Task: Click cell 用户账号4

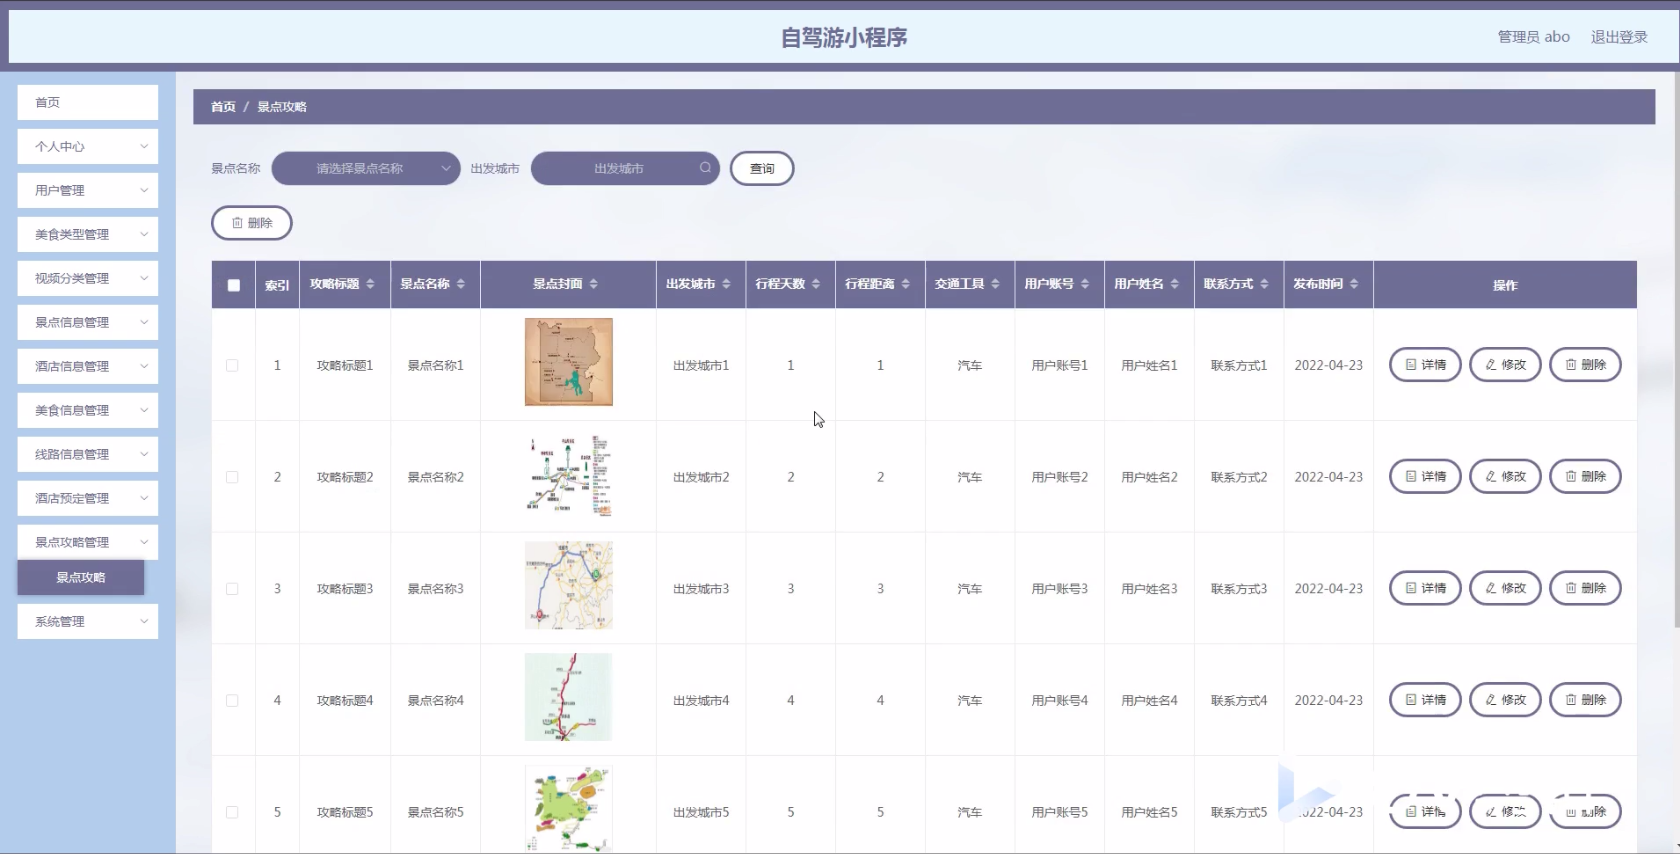Action: [1060, 700]
